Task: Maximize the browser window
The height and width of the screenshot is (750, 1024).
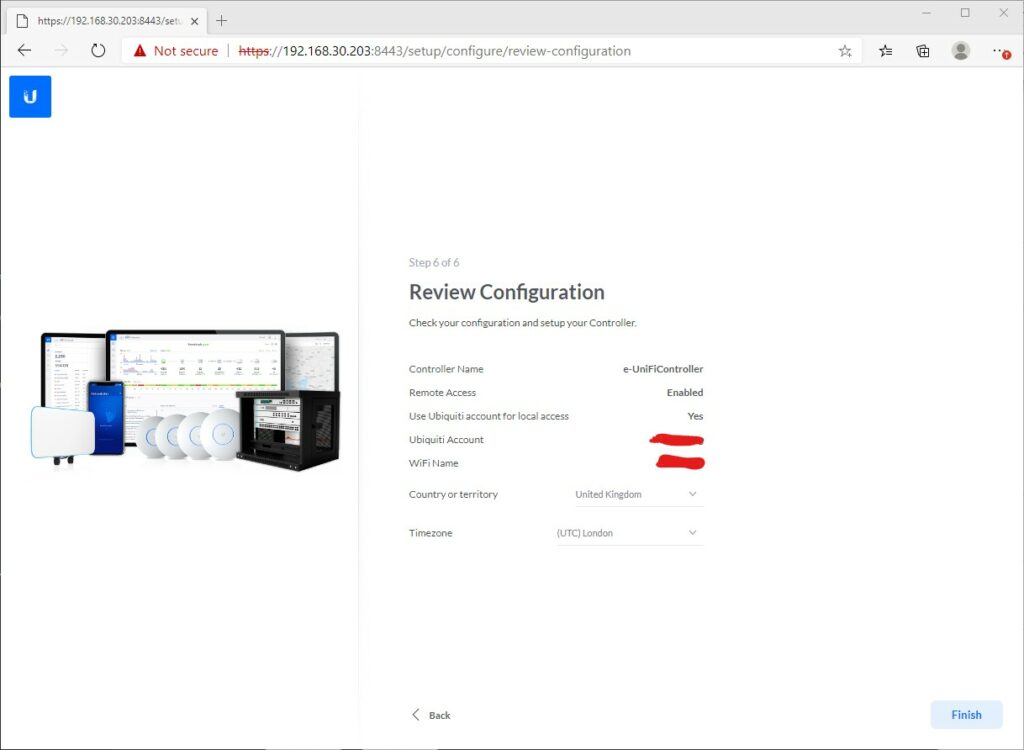Action: 965,13
